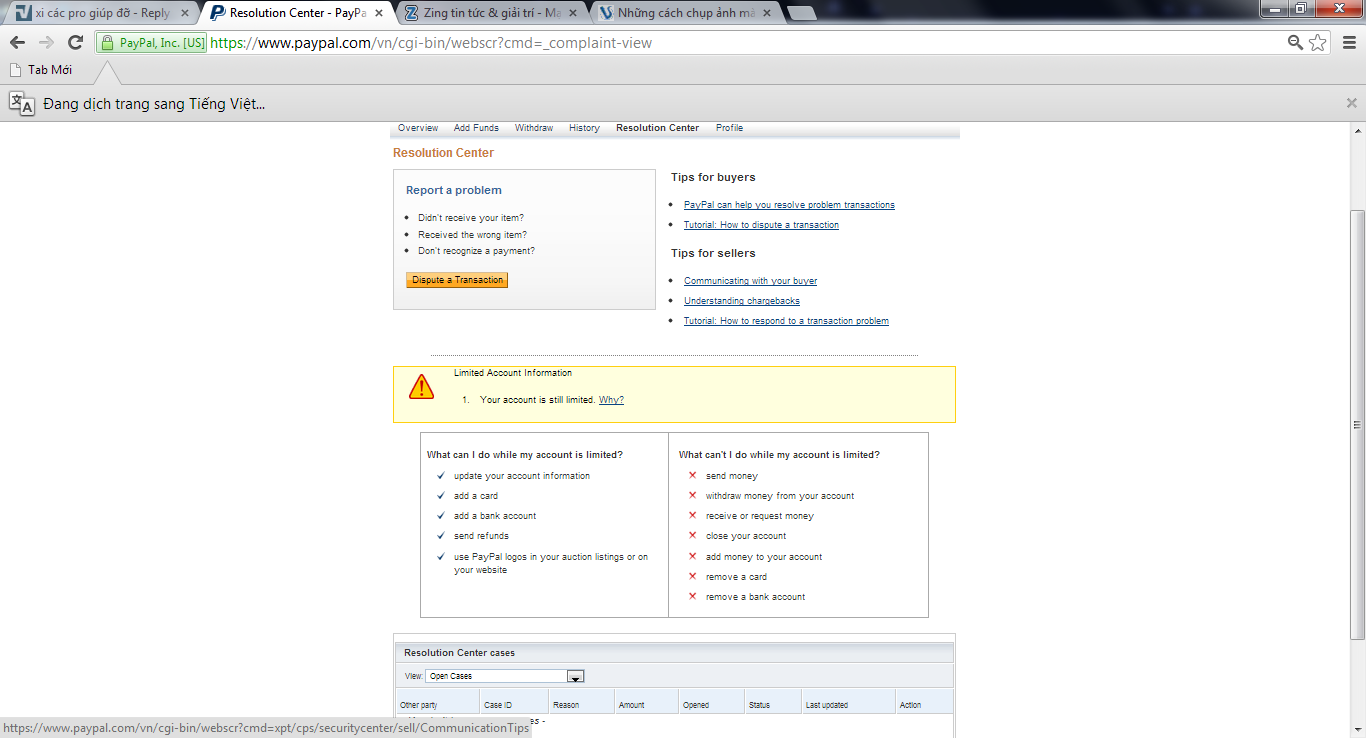This screenshot has width=1366, height=738.
Task: Open 'Tutorial: How to respond to a transaction problem'
Action: pyautogui.click(x=786, y=321)
